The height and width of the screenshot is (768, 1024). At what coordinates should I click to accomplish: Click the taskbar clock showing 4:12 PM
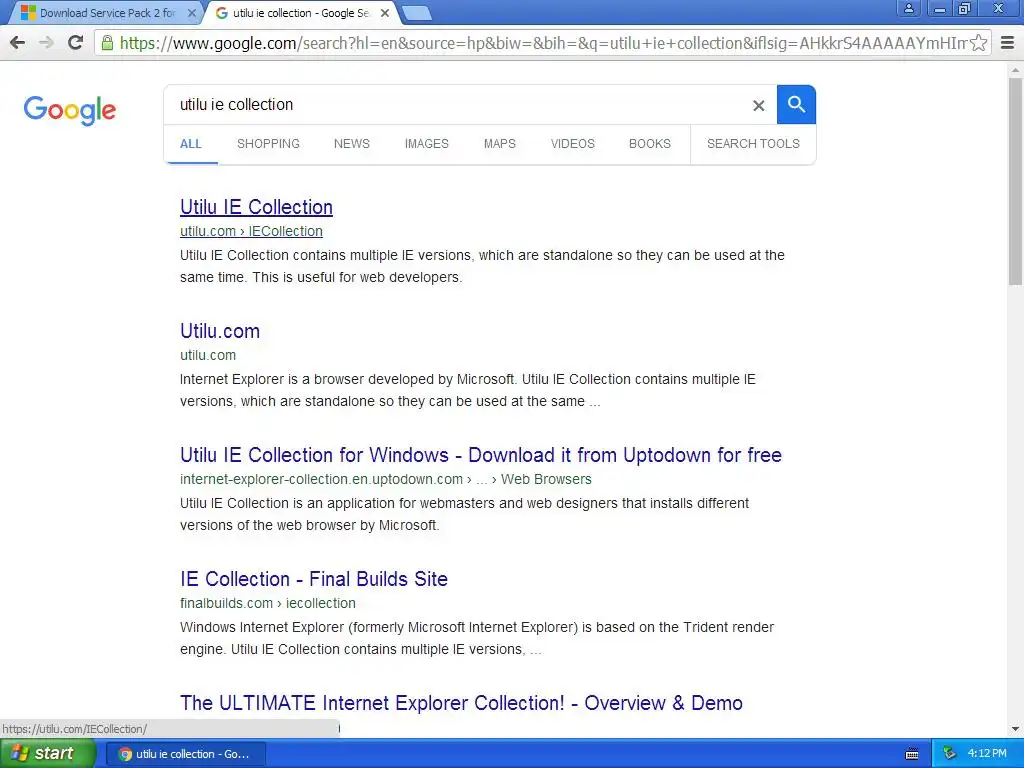click(x=987, y=754)
